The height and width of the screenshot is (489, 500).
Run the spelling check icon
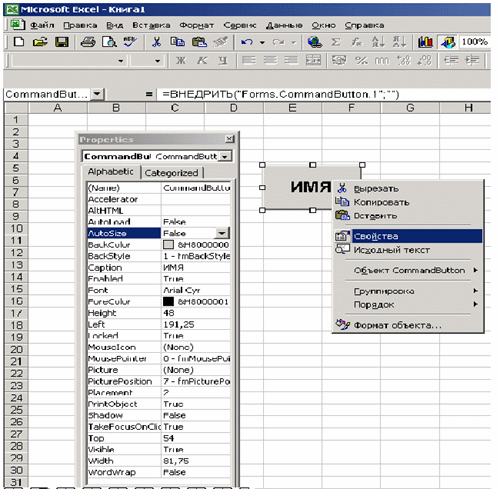pos(130,42)
